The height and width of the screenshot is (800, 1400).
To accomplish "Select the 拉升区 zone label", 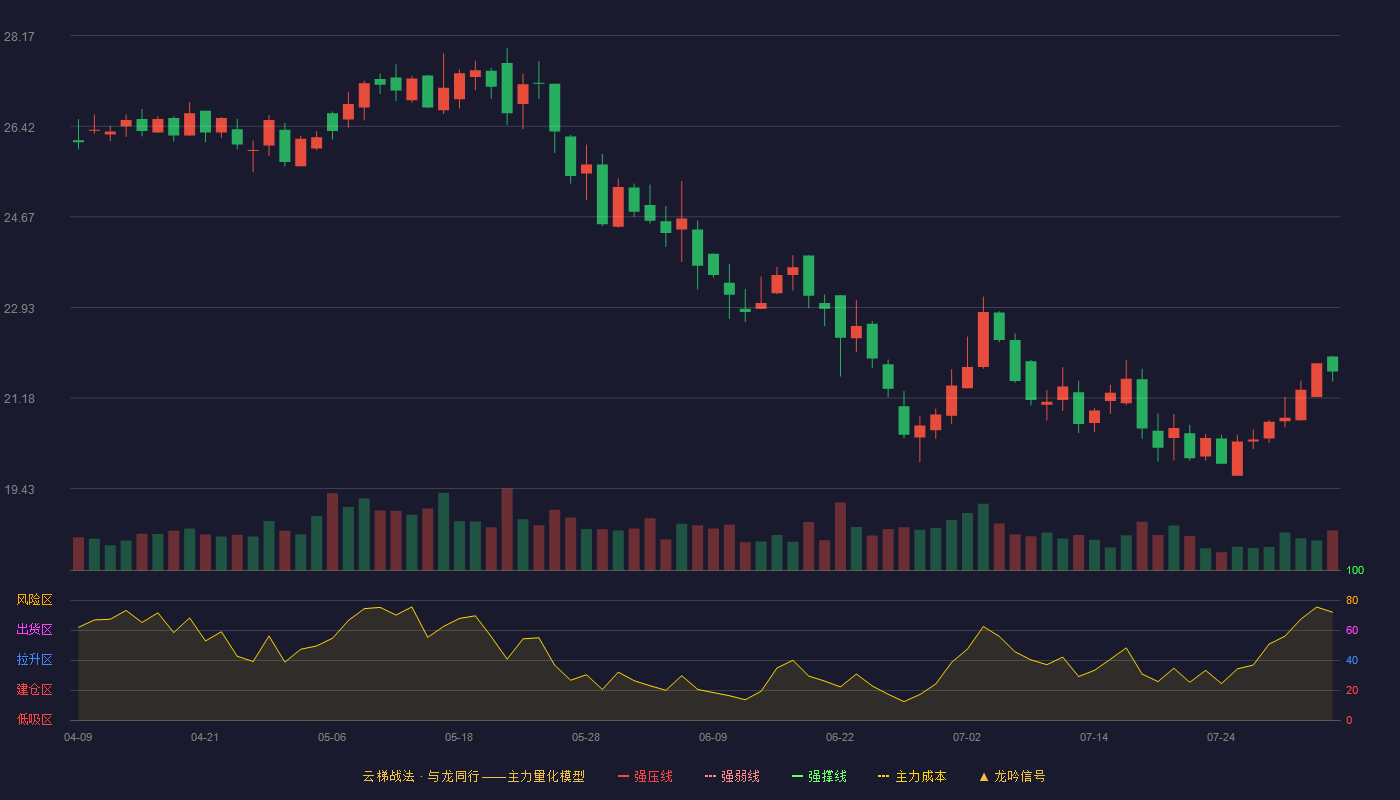I will (x=34, y=660).
